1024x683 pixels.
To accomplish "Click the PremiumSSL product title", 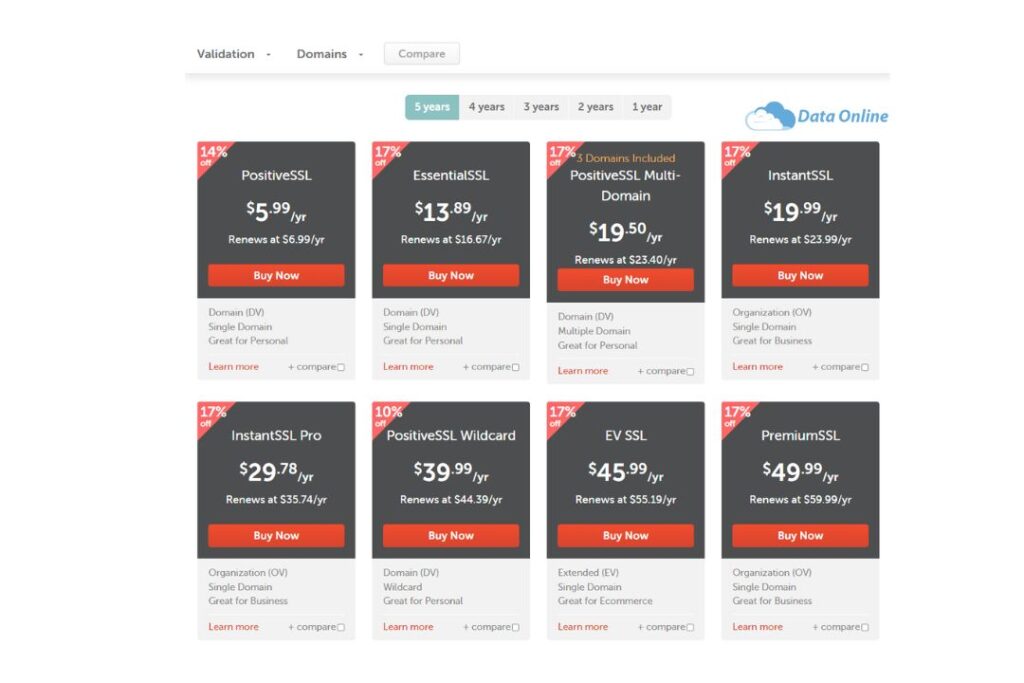I will (800, 435).
